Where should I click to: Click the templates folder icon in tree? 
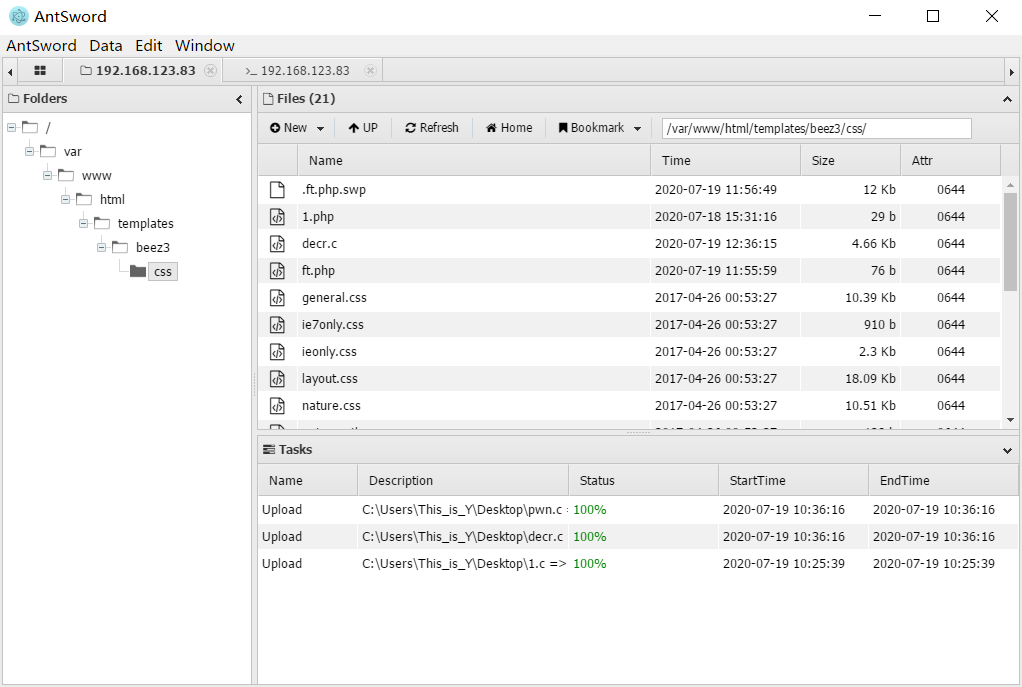(102, 223)
